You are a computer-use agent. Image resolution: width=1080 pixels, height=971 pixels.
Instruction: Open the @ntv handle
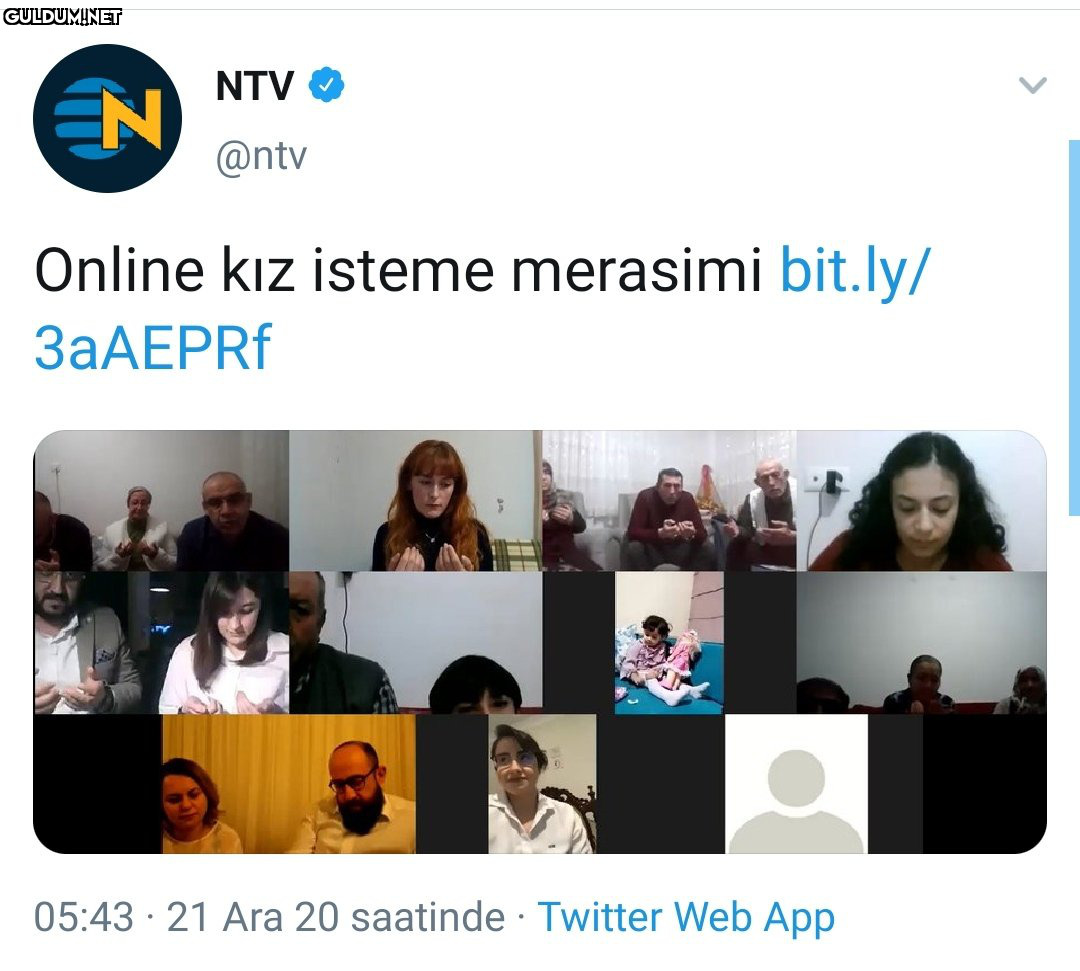[261, 156]
